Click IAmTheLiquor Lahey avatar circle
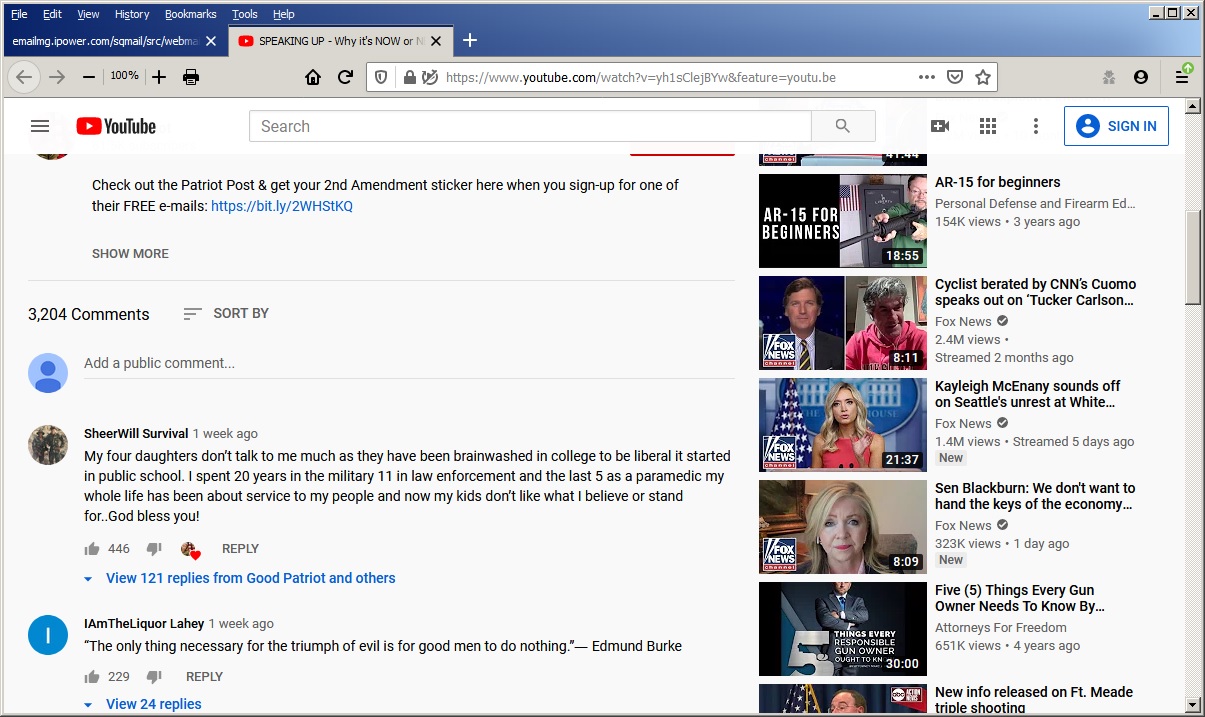Image resolution: width=1205 pixels, height=717 pixels. [48, 635]
